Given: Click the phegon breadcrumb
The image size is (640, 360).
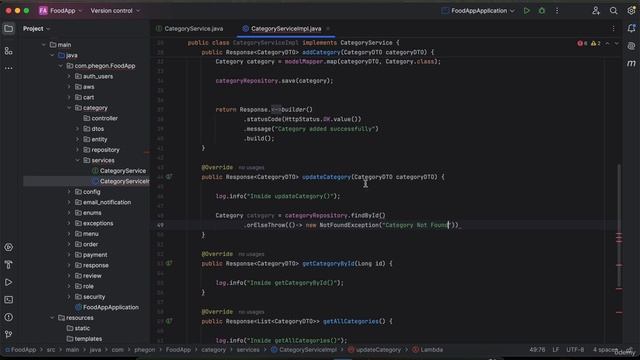Looking at the screenshot, I should click(x=144, y=350).
